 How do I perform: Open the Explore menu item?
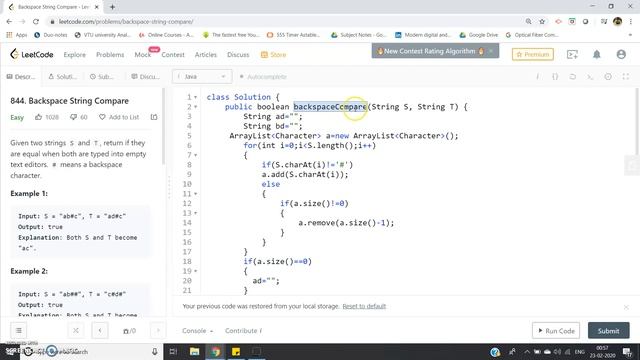pos(75,55)
